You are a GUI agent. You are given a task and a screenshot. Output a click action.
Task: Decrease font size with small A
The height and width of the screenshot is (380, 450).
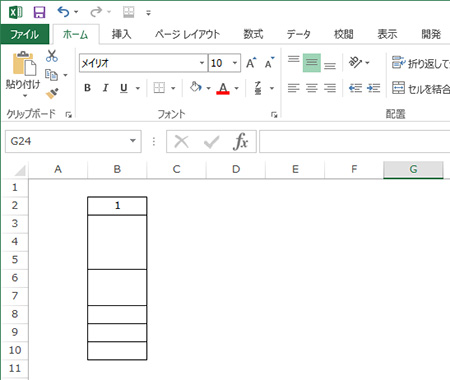tap(269, 62)
